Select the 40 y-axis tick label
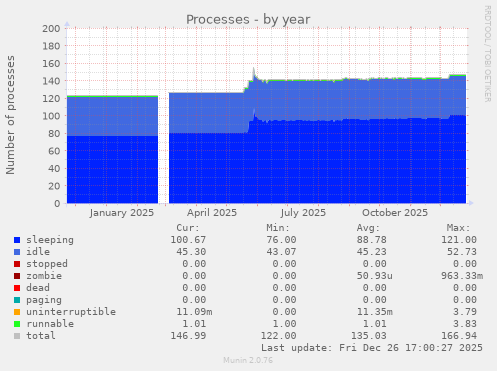Image resolution: width=497 pixels, height=371 pixels. [54, 168]
